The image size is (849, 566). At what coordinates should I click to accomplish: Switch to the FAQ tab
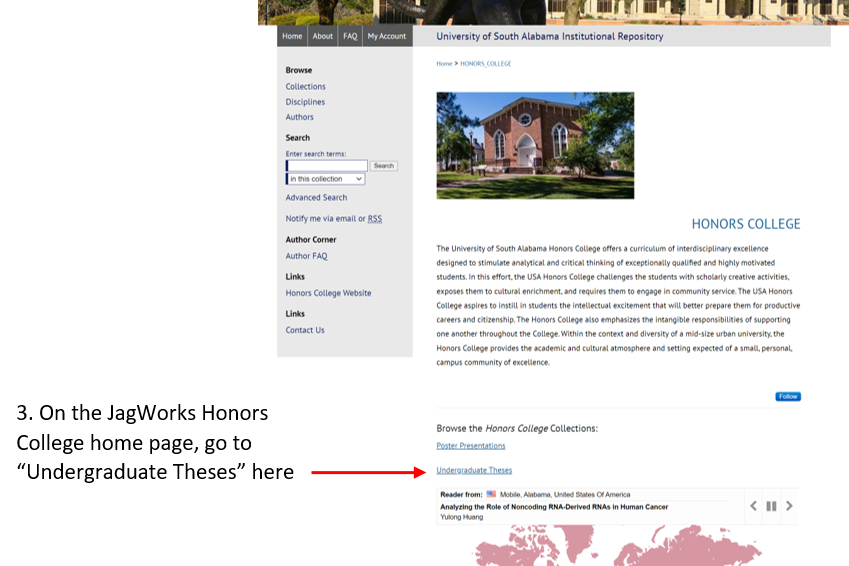pos(350,36)
